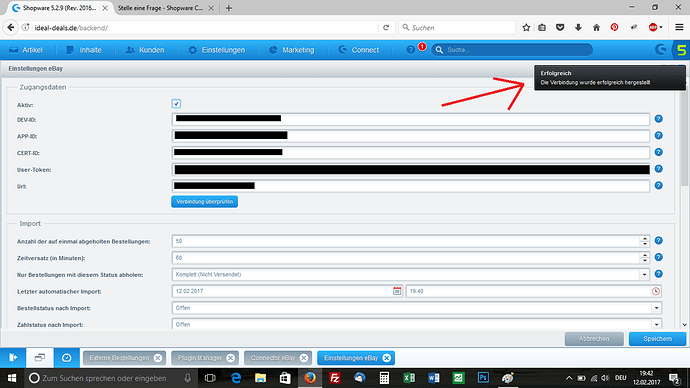The image size is (690, 388).
Task: Increase the number of fetched orders stepper
Action: click(645, 238)
